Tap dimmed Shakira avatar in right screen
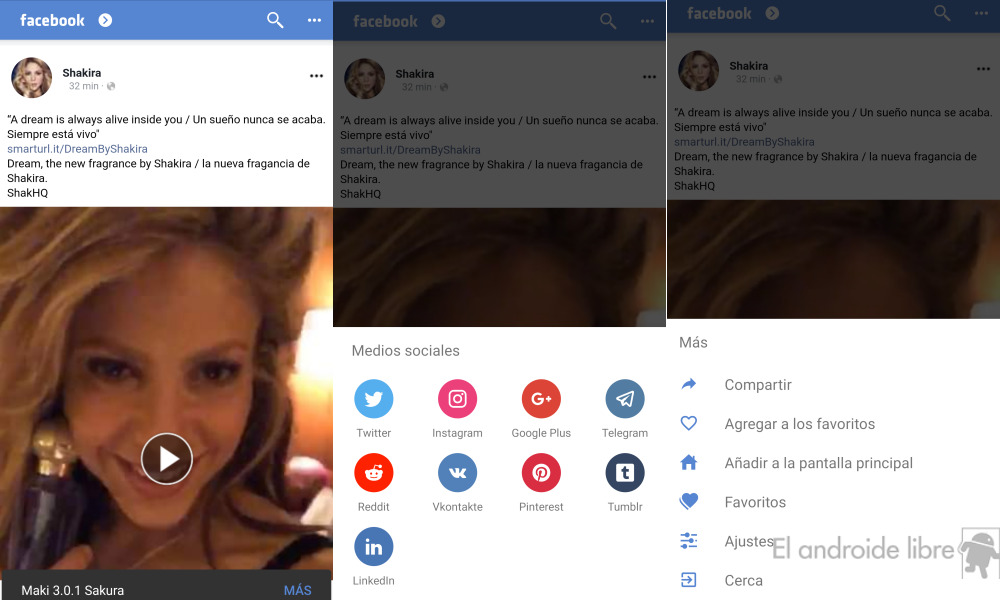This screenshot has width=1000, height=600. [x=698, y=70]
